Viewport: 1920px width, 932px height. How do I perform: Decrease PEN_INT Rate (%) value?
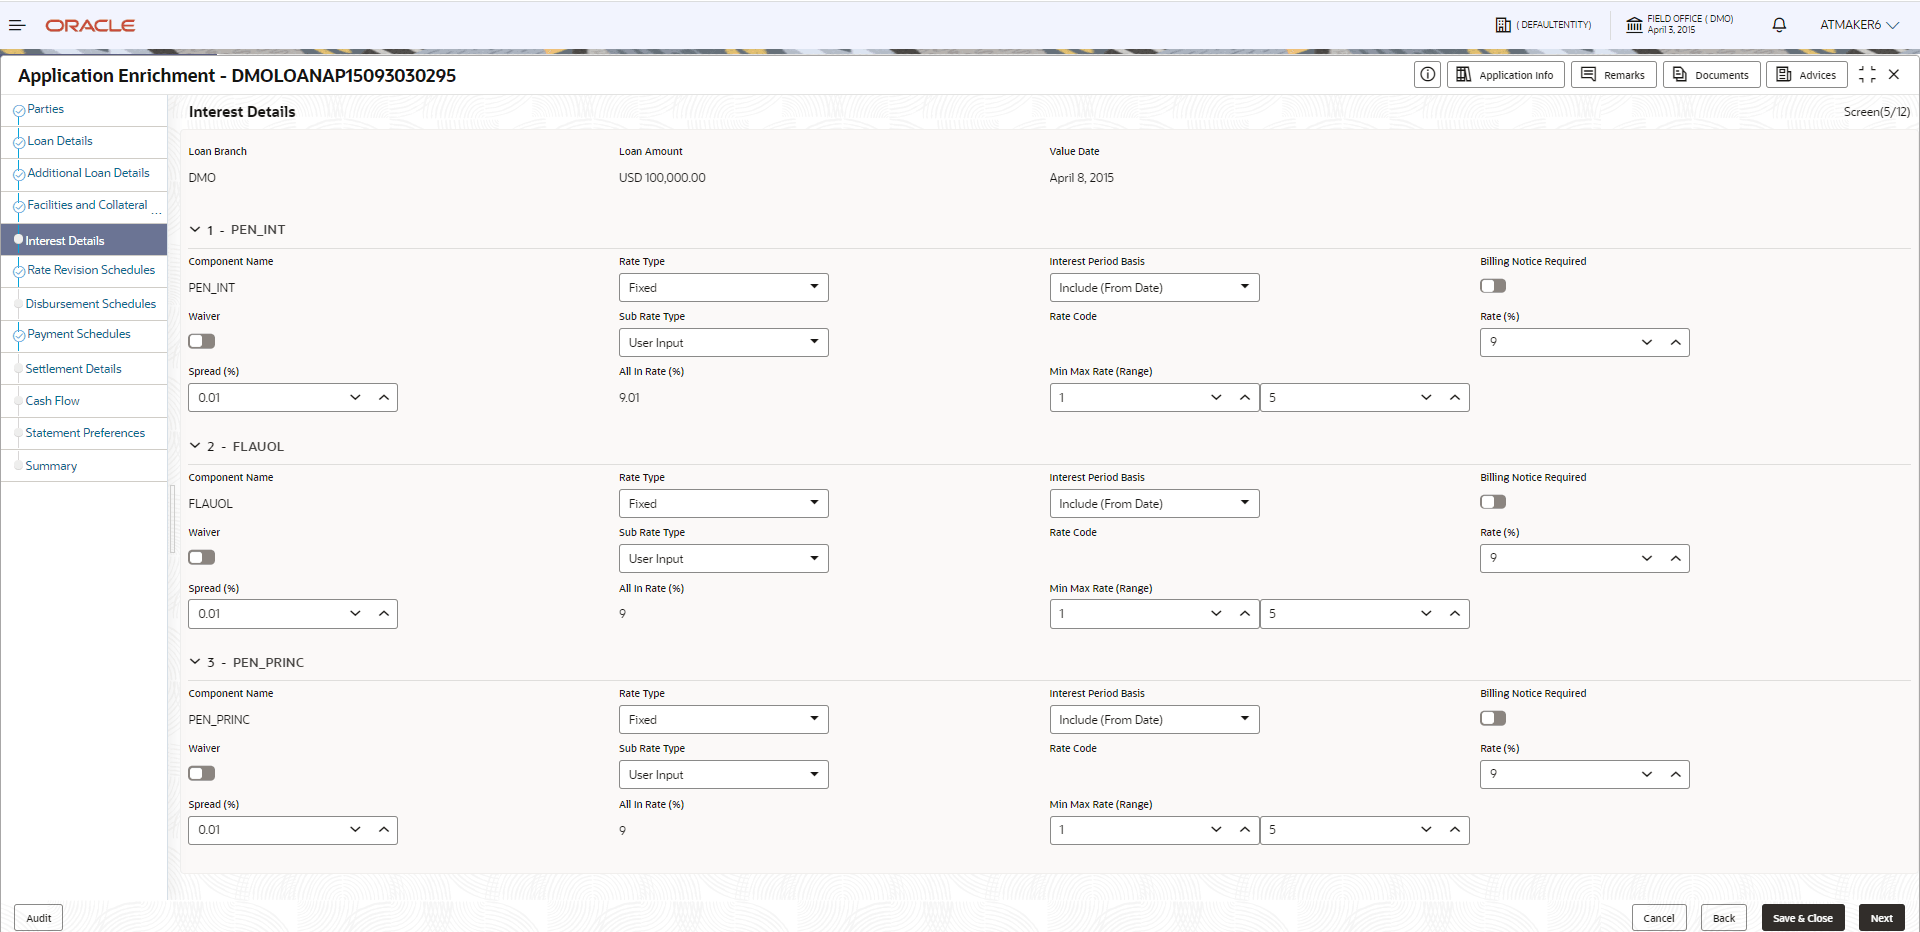click(x=1647, y=342)
